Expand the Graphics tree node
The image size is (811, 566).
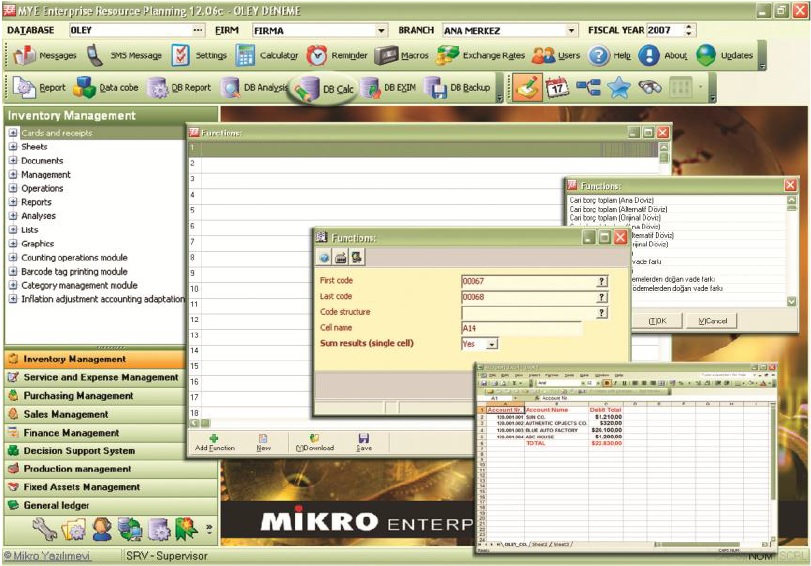pos(13,244)
